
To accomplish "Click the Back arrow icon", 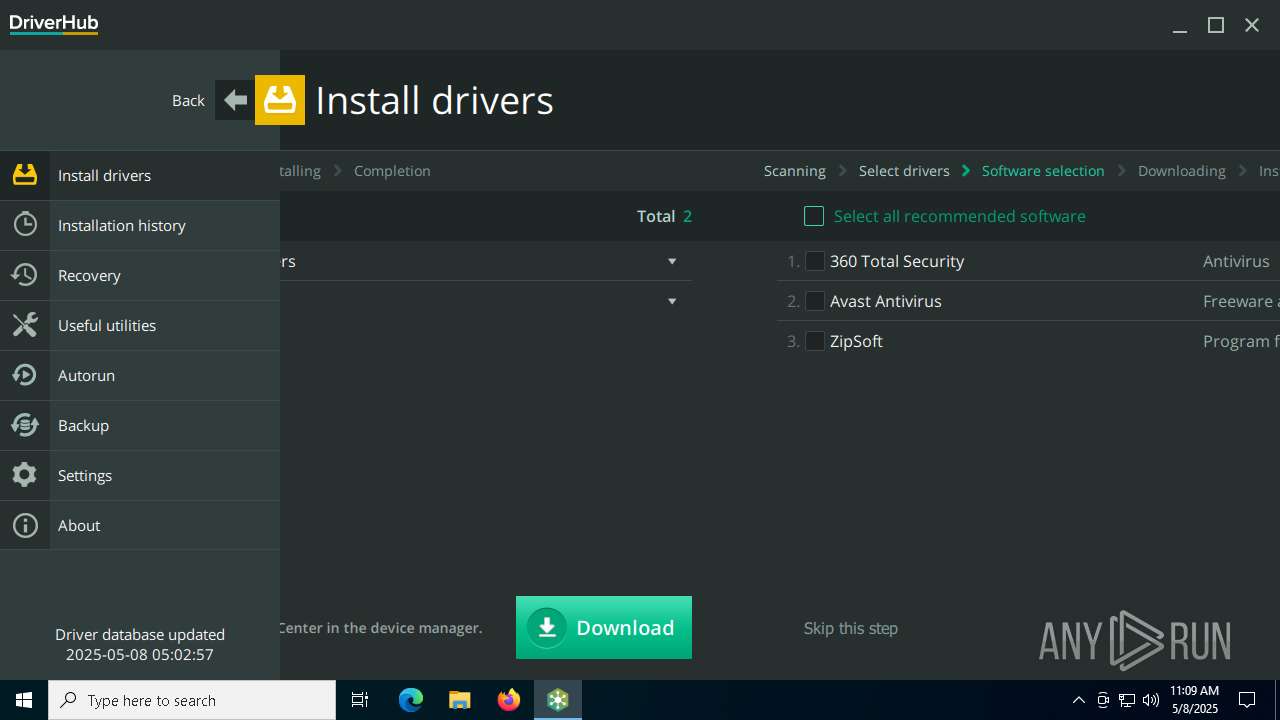I will click(235, 100).
